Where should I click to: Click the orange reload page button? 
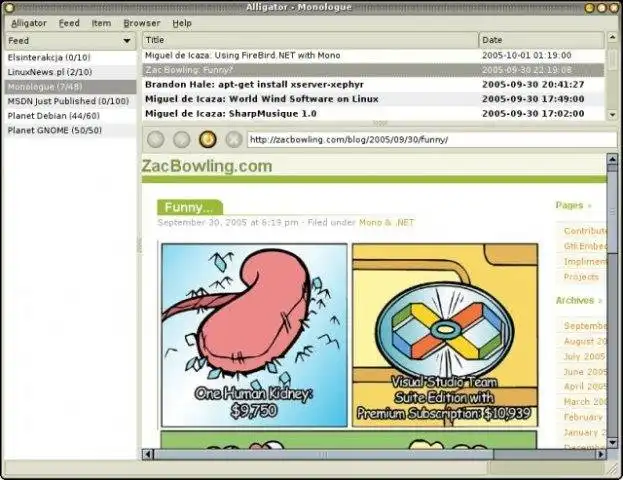[x=208, y=139]
